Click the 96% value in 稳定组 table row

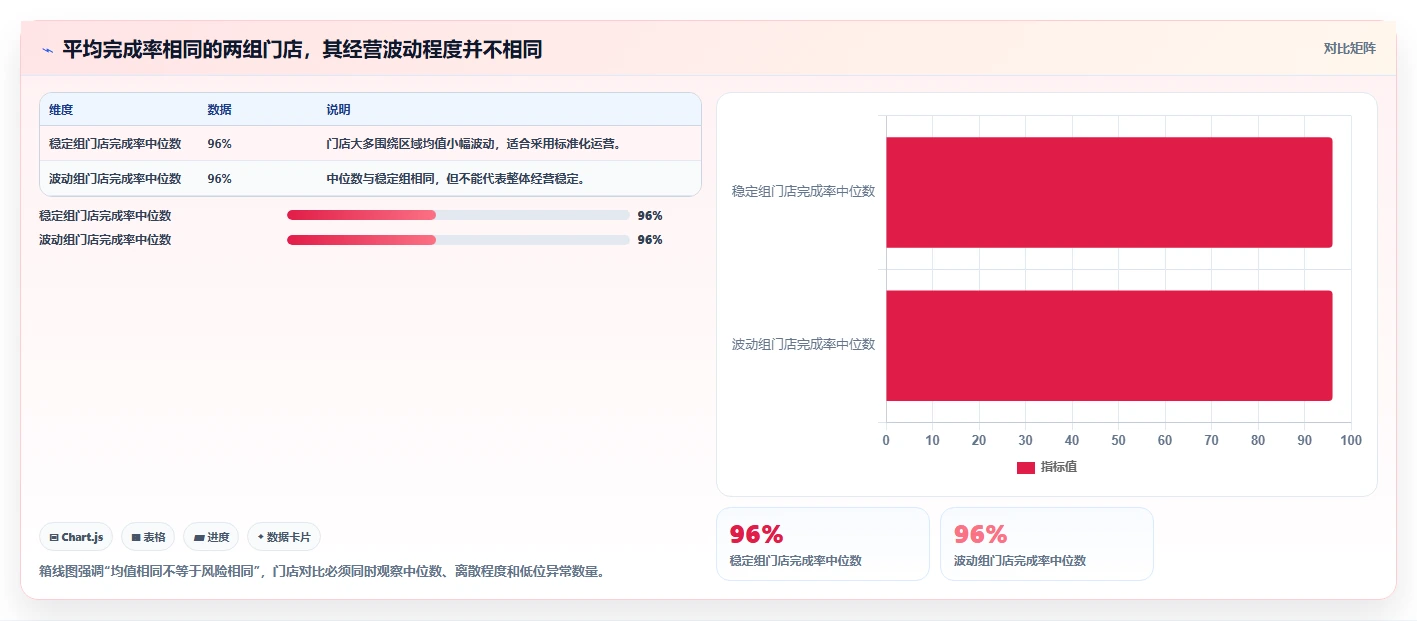coord(220,144)
